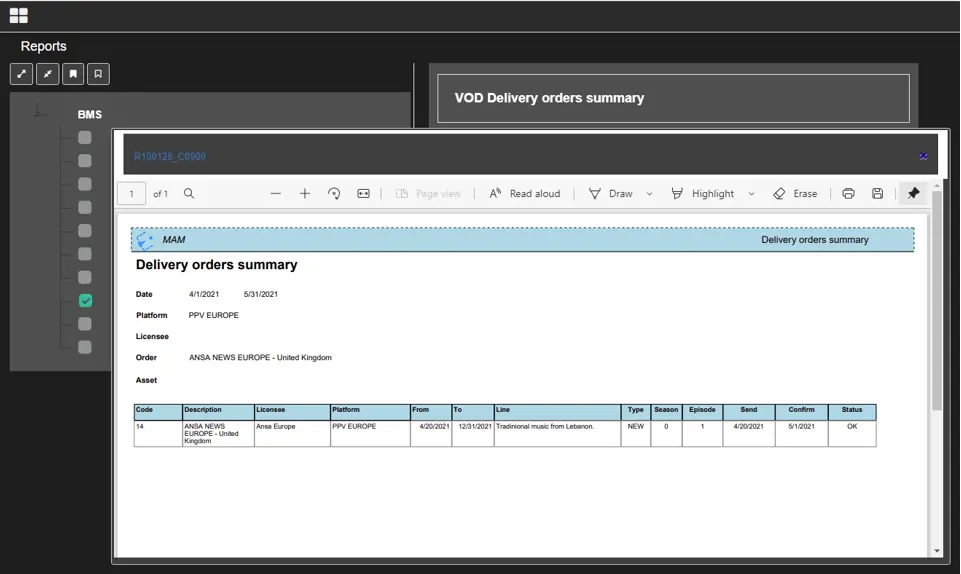This screenshot has height=574, width=961.
Task: Rotate the PDF page
Action: (x=334, y=194)
